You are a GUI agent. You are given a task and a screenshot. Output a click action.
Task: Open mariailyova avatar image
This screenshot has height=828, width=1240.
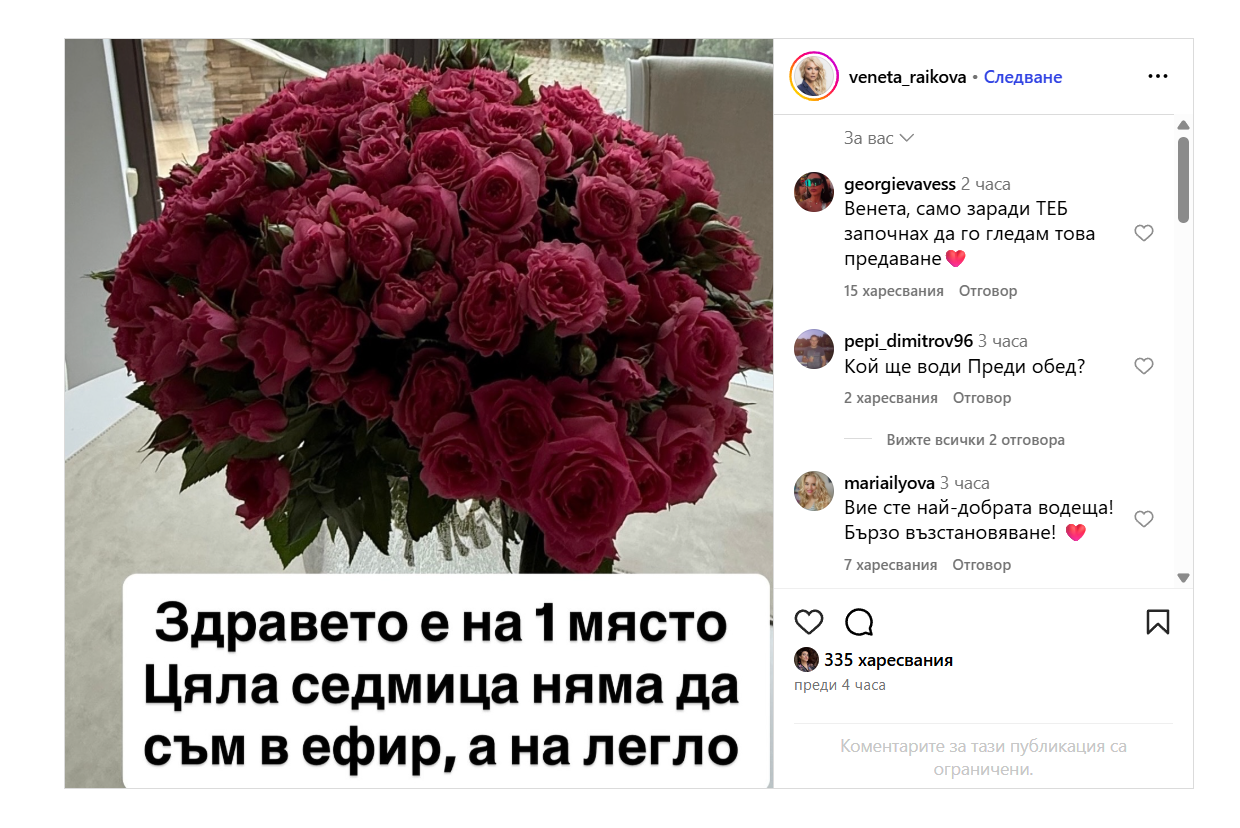coord(814,491)
